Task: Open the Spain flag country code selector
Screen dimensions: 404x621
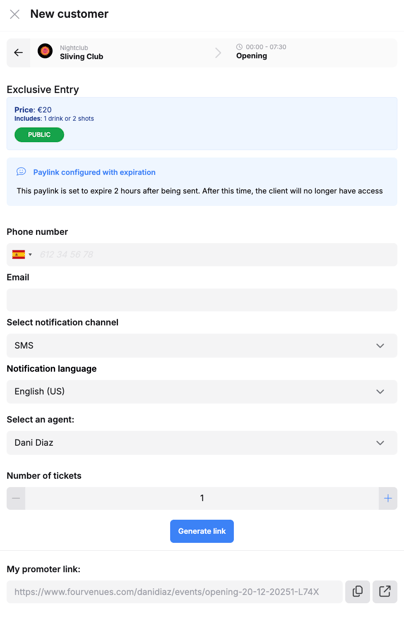Action: (22, 255)
